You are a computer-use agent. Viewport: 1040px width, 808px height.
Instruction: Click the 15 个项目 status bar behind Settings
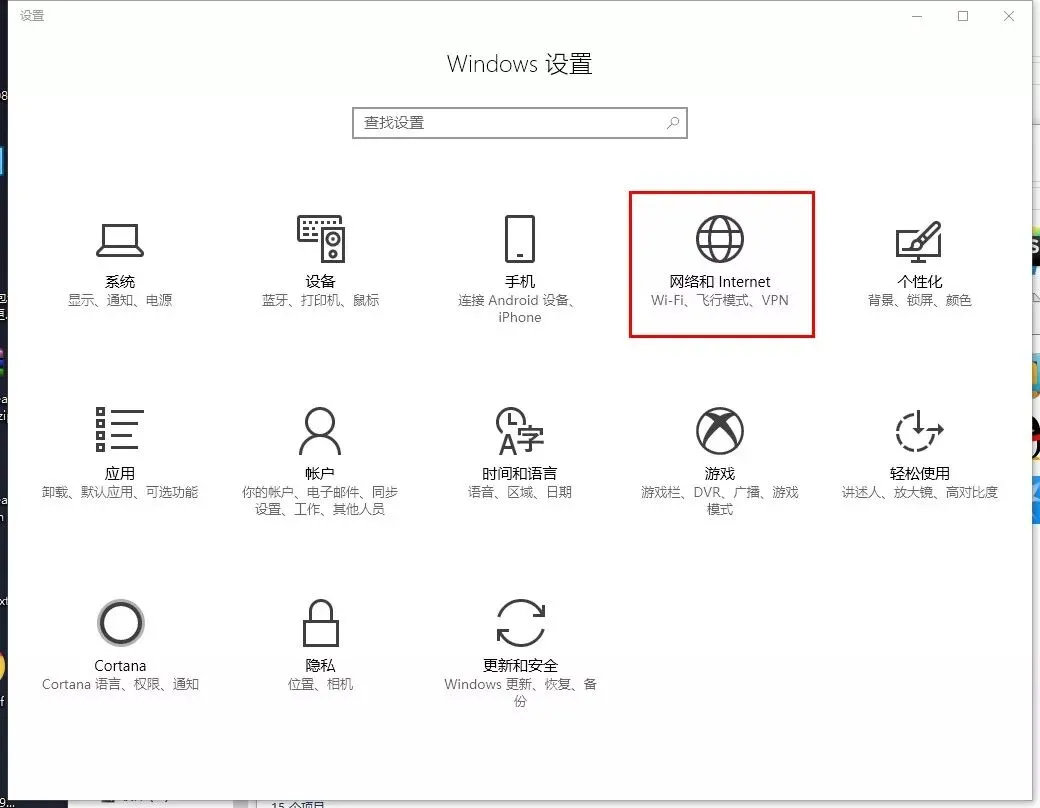tap(296, 802)
